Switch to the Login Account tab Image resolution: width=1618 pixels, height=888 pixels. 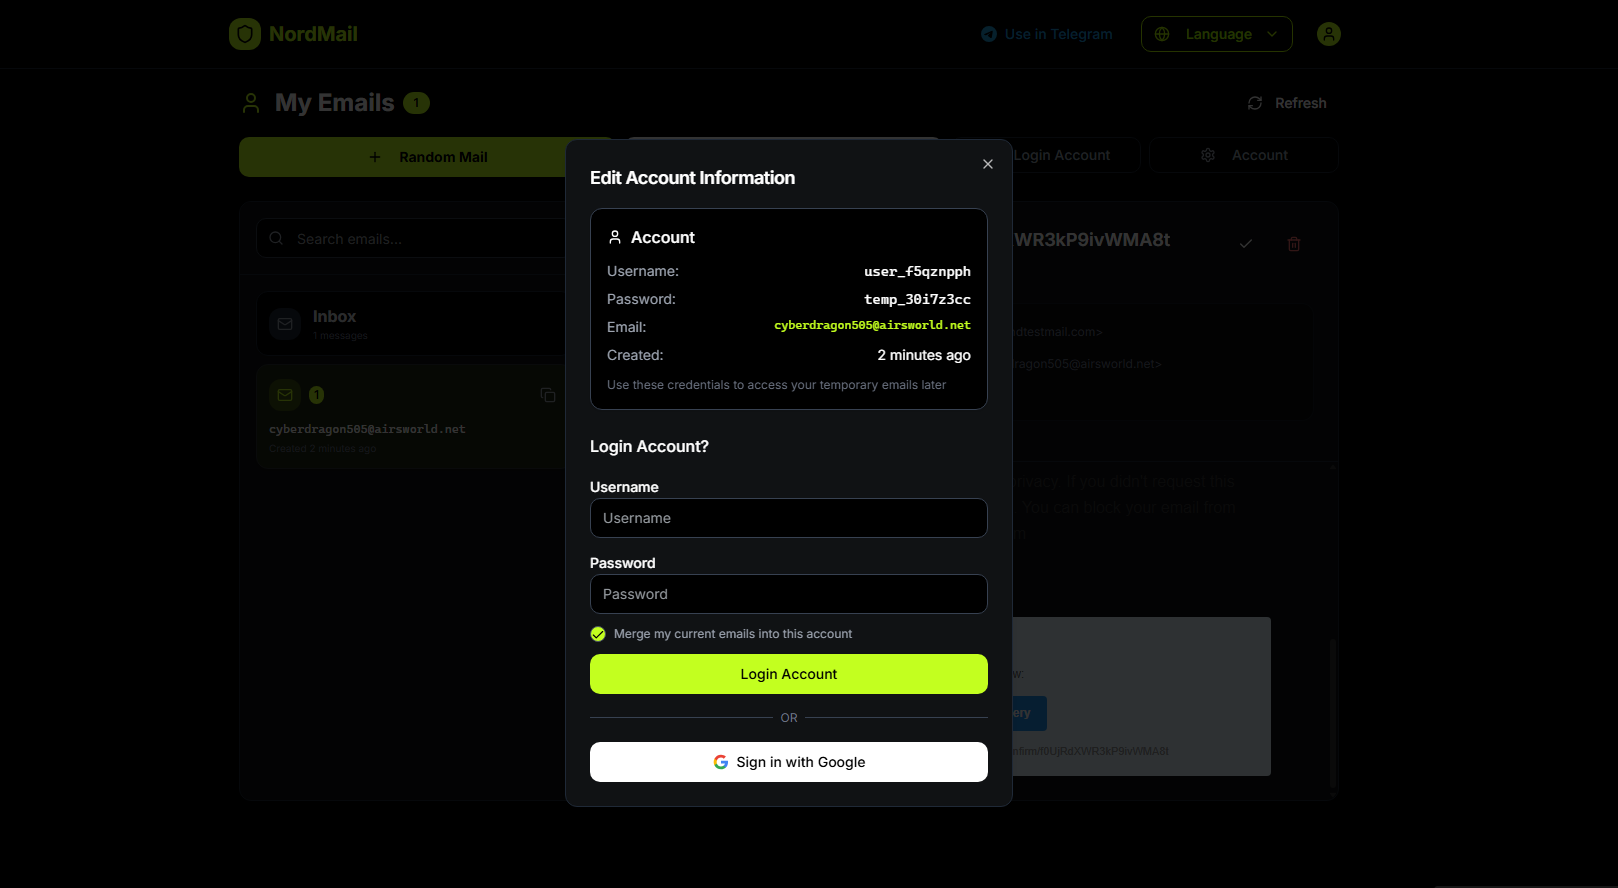coord(1062,155)
